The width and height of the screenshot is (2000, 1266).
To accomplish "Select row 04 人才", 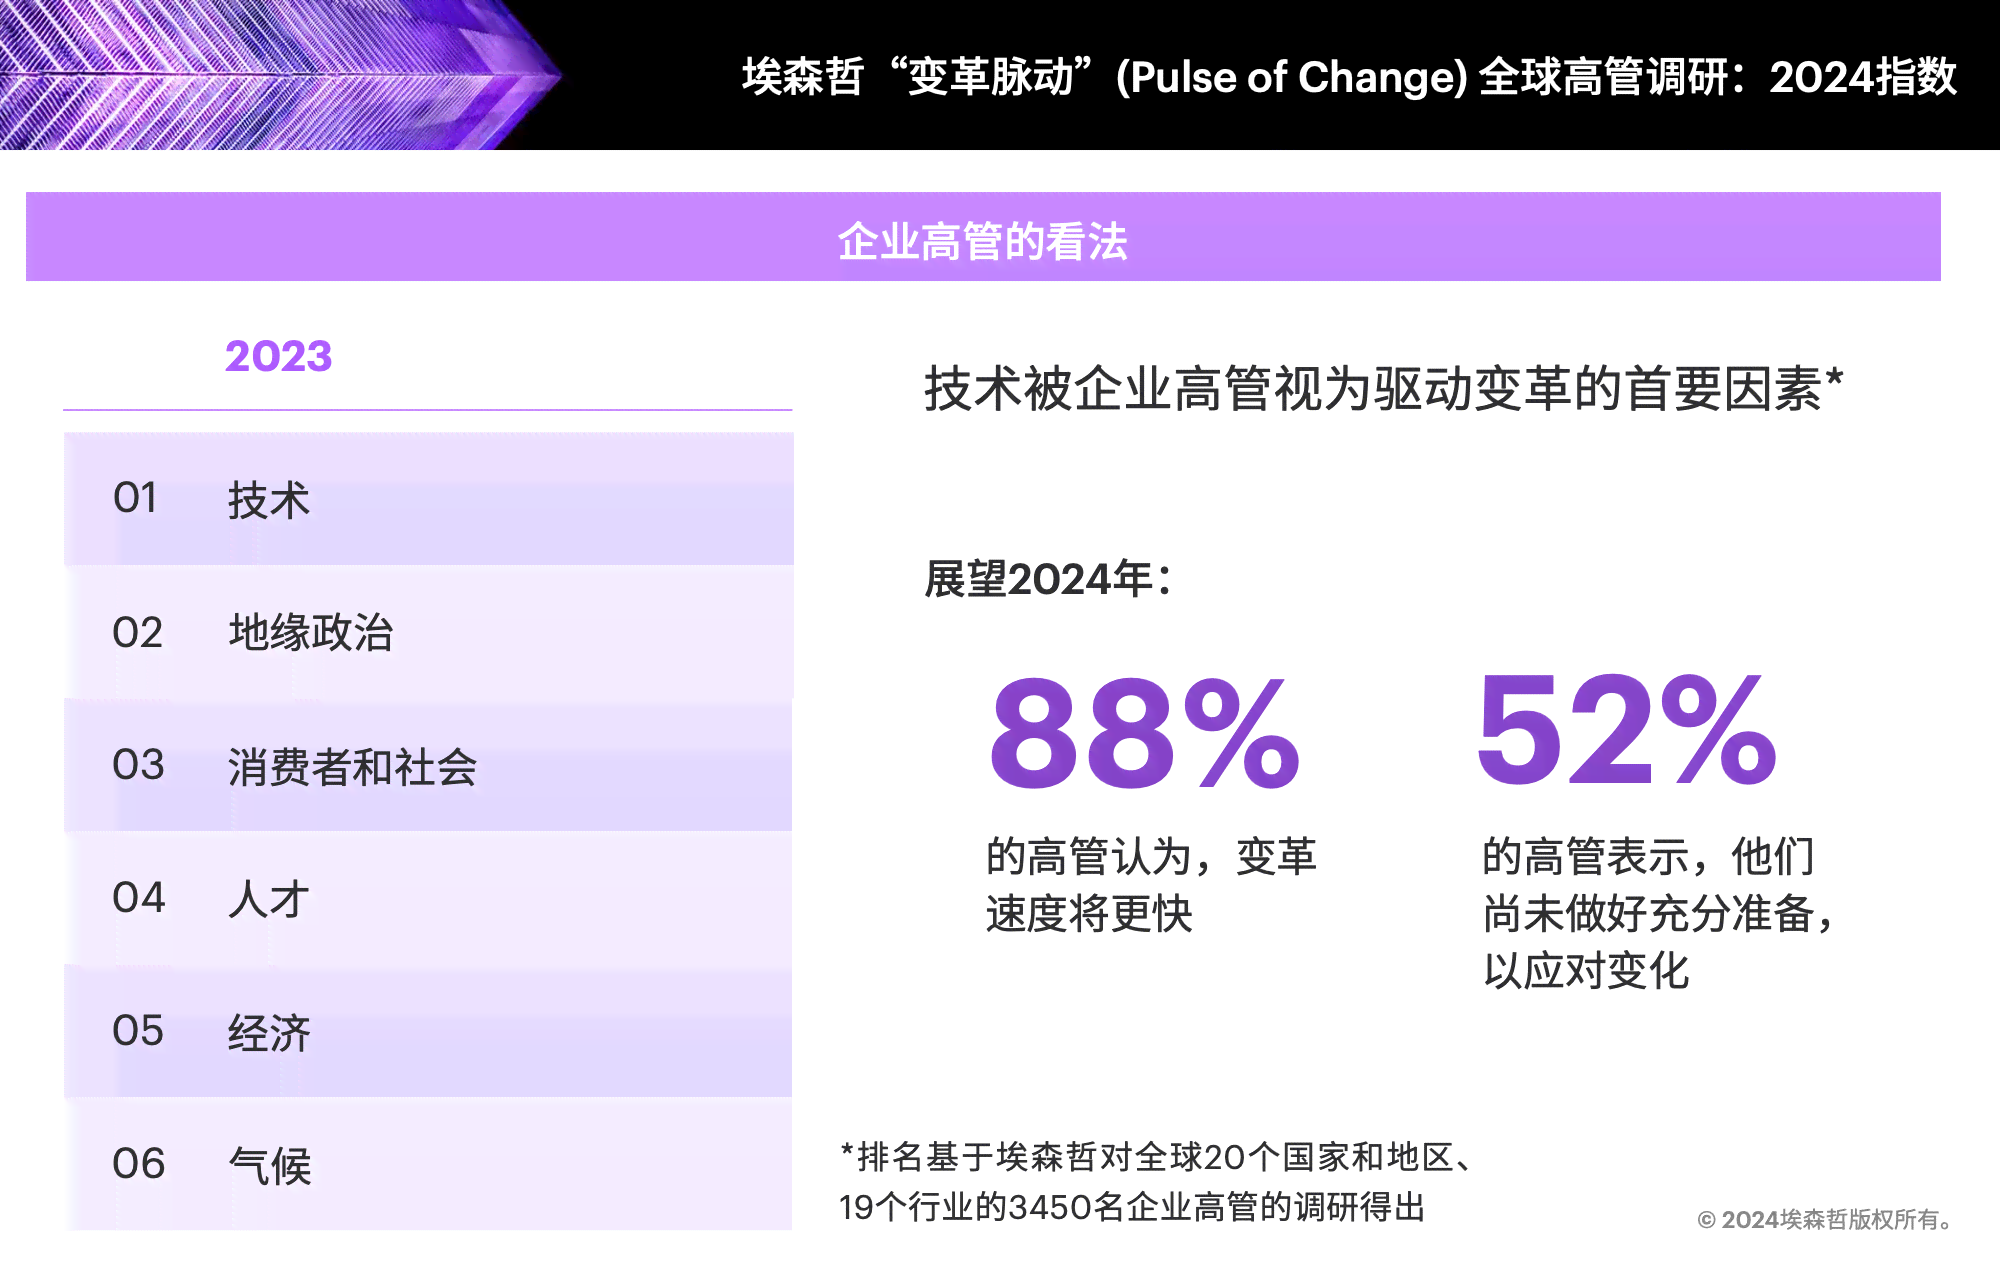I will [x=429, y=898].
